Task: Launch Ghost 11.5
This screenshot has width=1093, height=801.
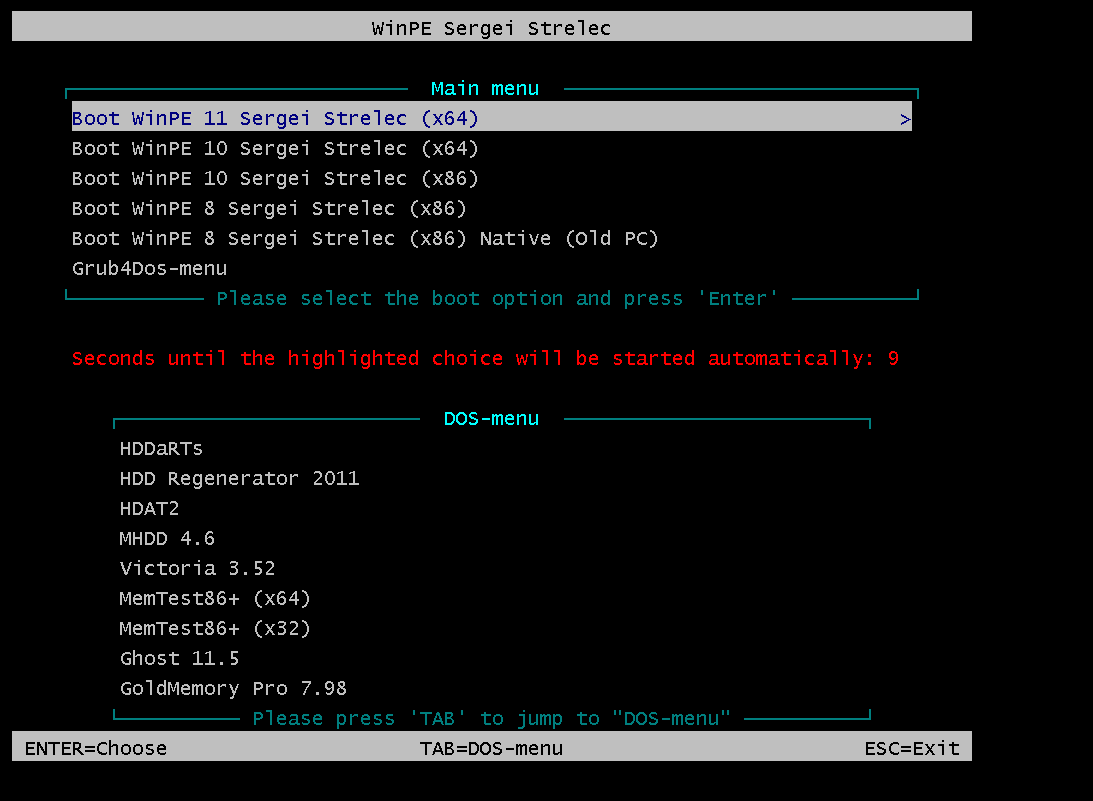Action: 179,658
